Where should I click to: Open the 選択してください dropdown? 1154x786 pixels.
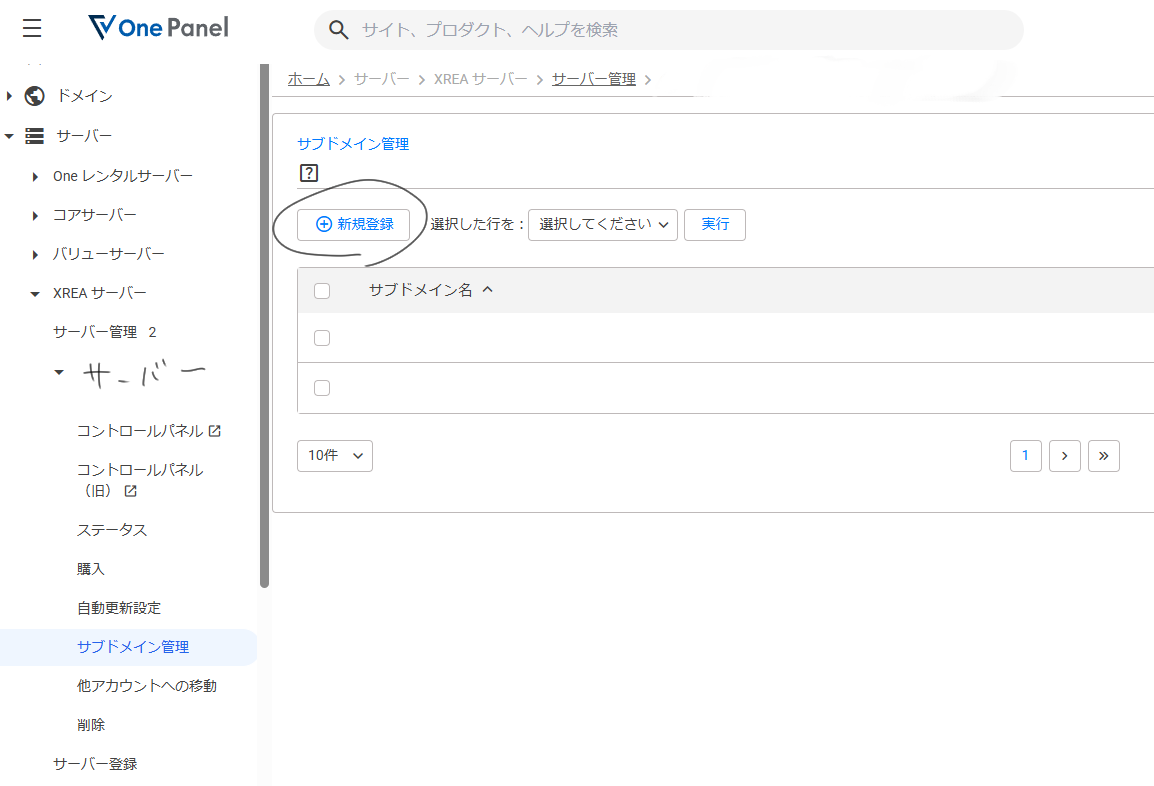(x=603, y=224)
